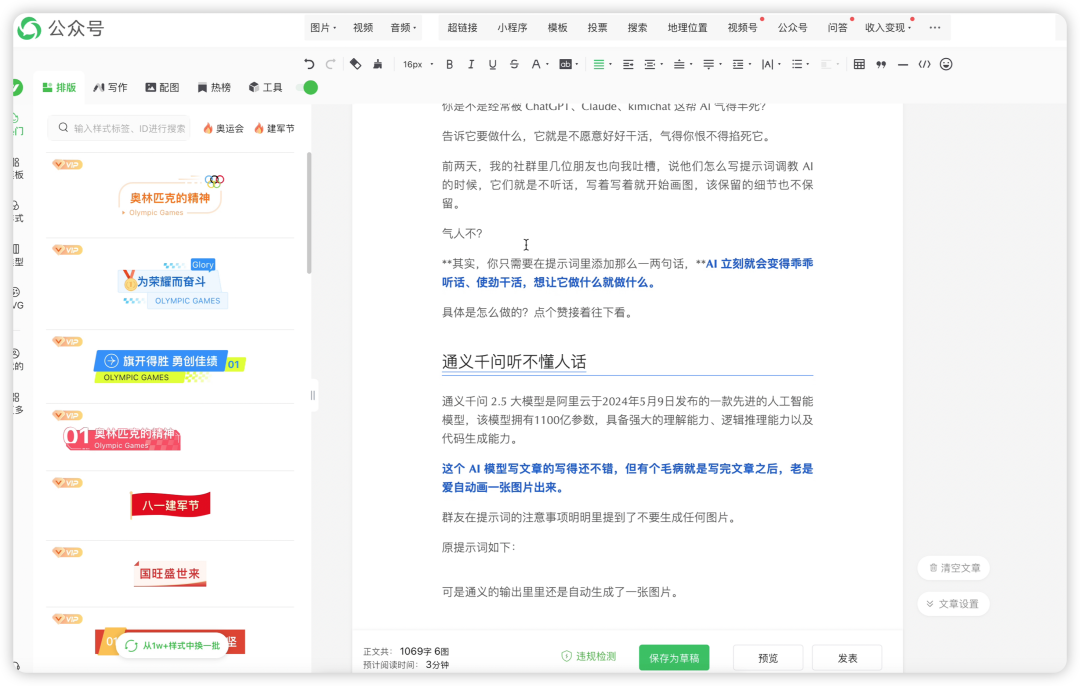
Task: Click the 视频 menu item
Action: pos(363,28)
